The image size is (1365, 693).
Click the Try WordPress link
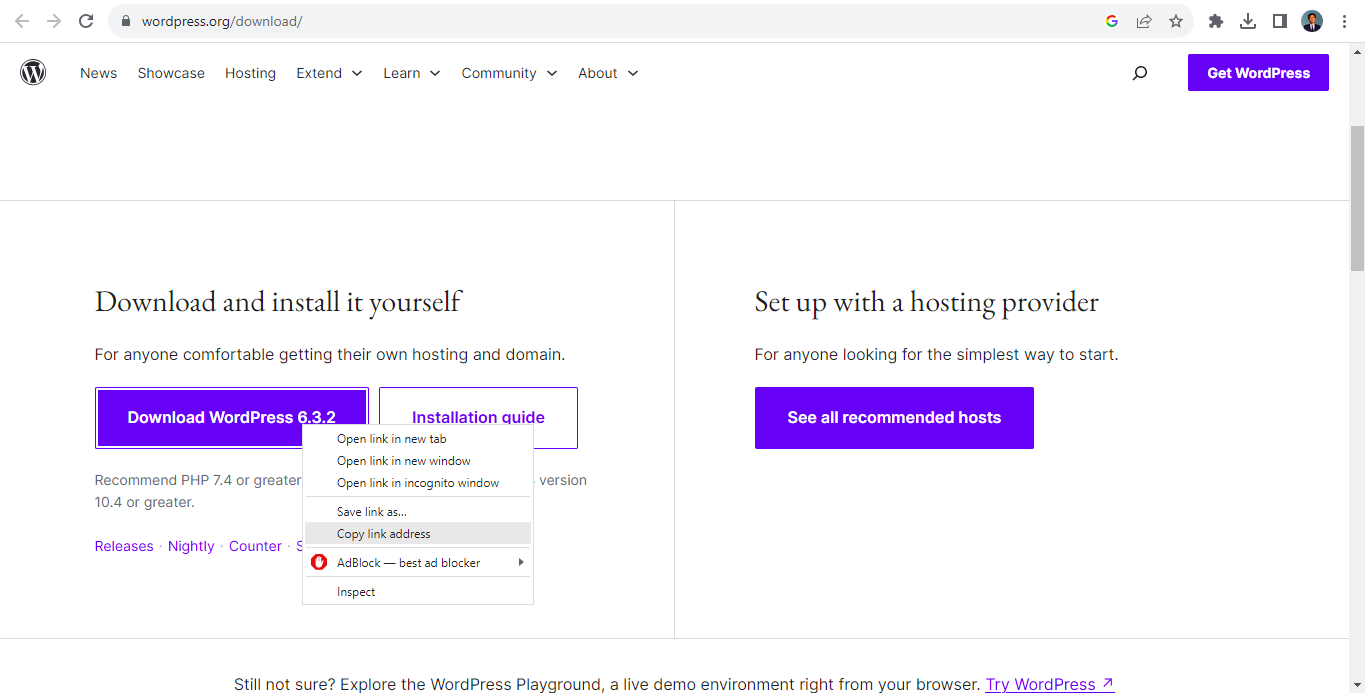click(x=1050, y=684)
